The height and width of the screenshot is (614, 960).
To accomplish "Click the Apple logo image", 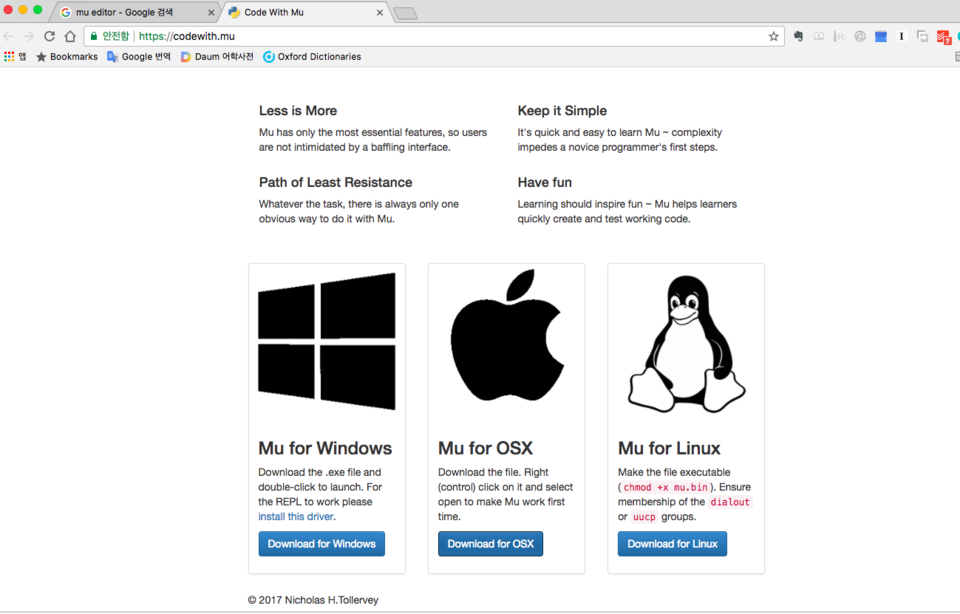I will click(x=507, y=335).
